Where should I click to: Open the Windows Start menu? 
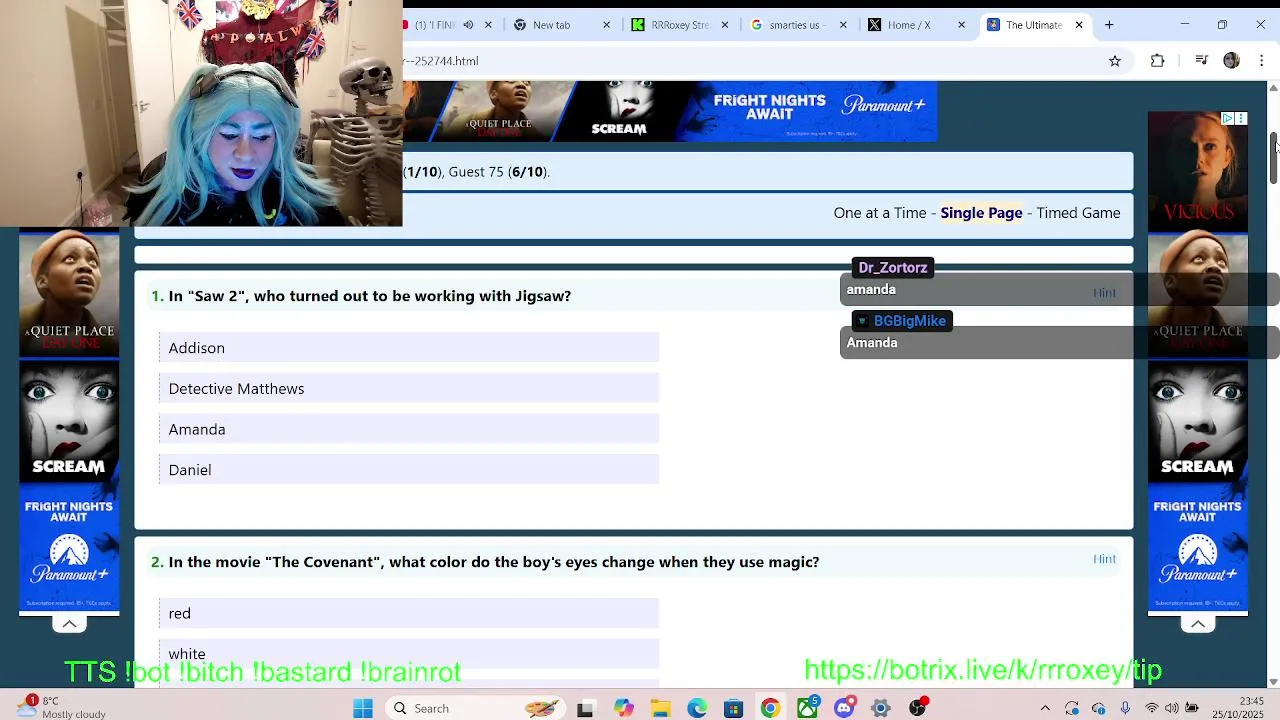[x=363, y=709]
